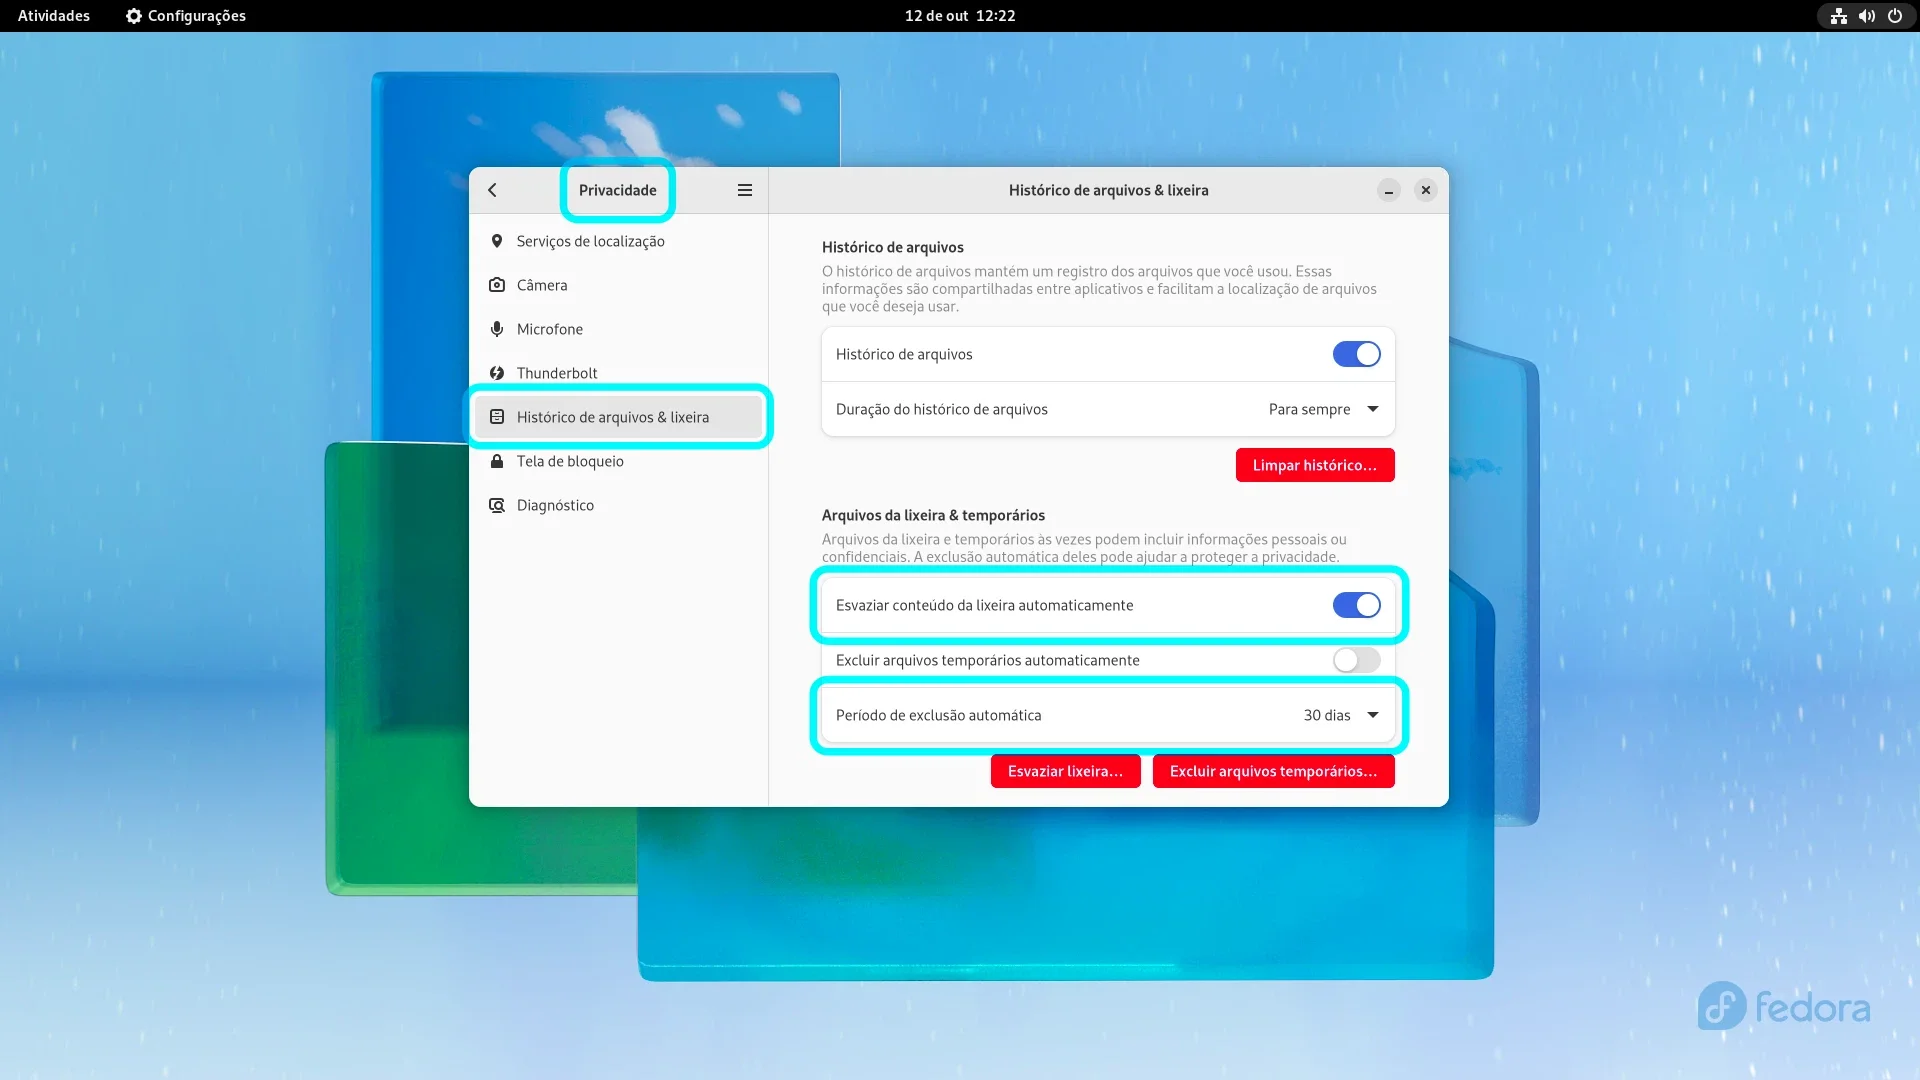This screenshot has height=1080, width=1920.
Task: Open the Configurações app menu in top bar
Action: pyautogui.click(x=186, y=16)
